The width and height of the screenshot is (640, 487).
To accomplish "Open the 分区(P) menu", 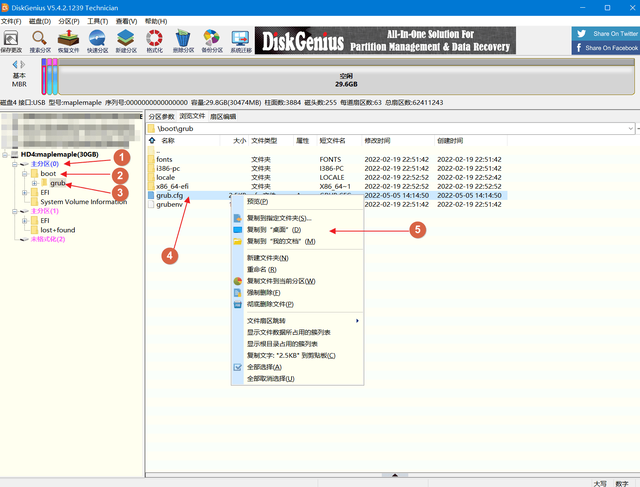I will [x=69, y=21].
